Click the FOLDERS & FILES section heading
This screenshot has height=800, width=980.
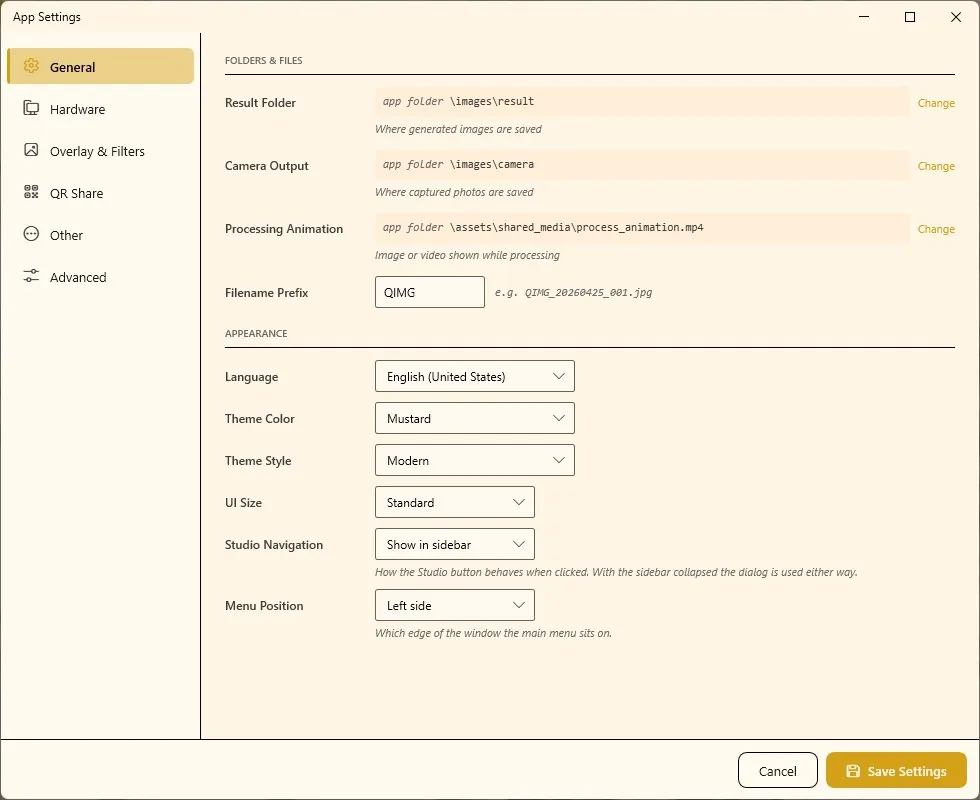(264, 61)
